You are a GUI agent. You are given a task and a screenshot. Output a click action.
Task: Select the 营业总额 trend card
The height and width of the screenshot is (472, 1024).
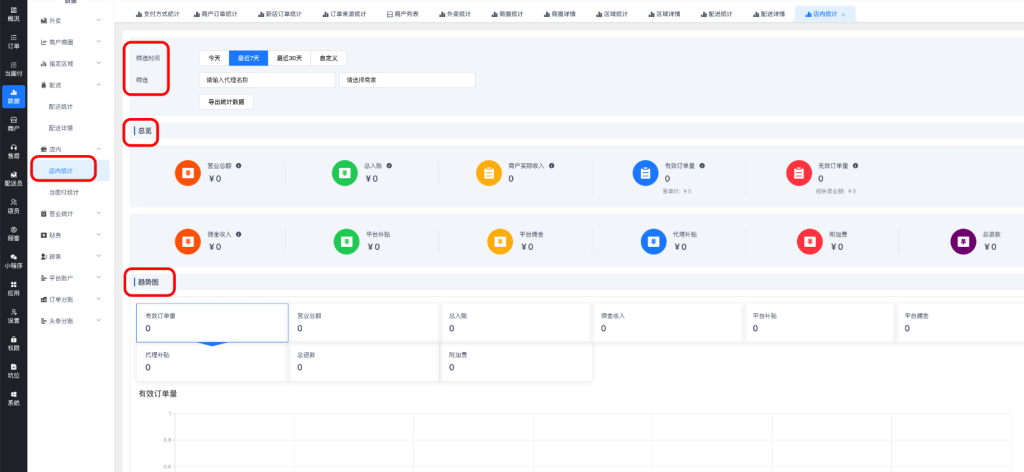coord(364,321)
